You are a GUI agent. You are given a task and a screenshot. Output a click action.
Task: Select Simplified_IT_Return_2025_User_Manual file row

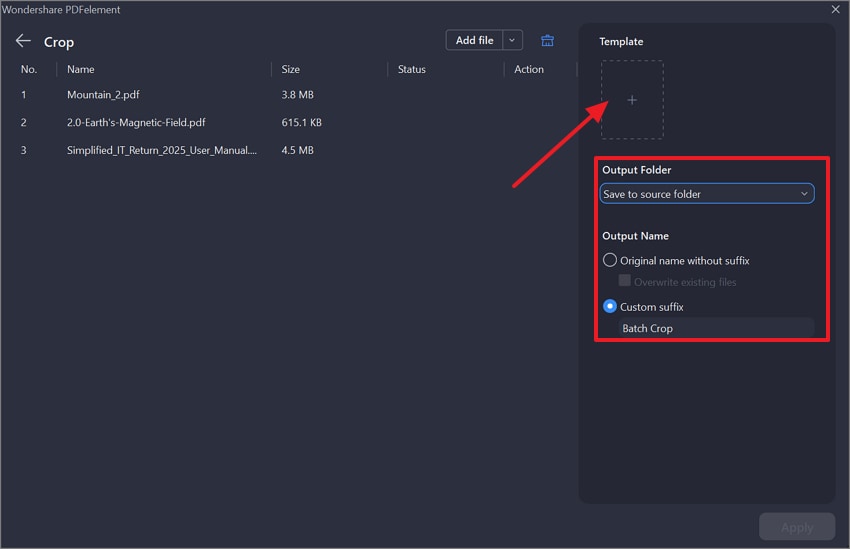pos(288,150)
